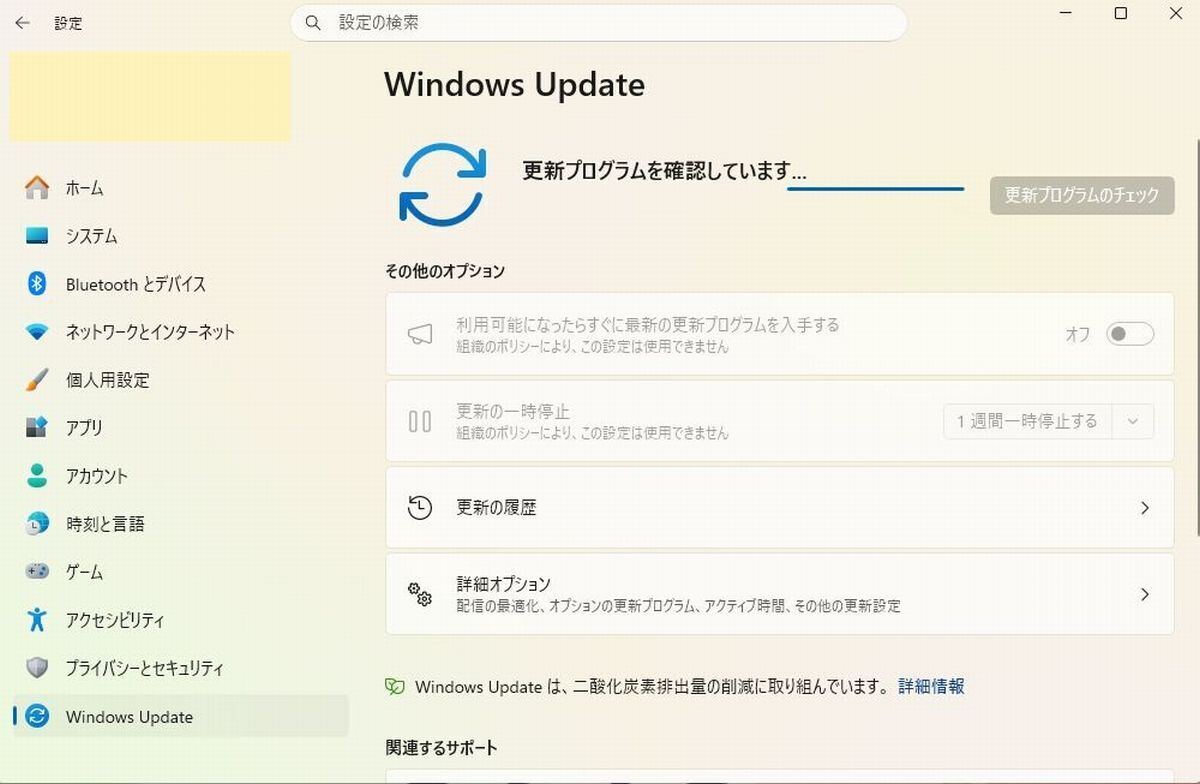Click the Privacy shield icon
Viewport: 1200px width, 784px height.
point(37,668)
